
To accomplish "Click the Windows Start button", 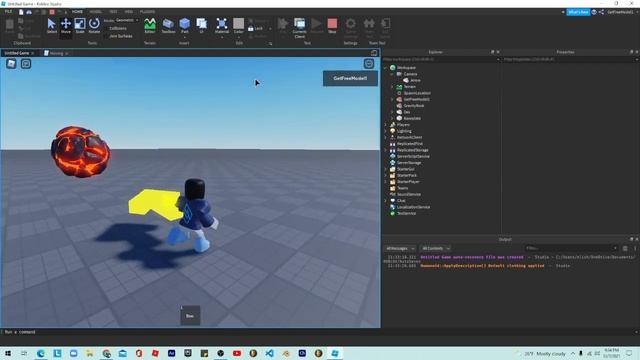I will pyautogui.click(x=8, y=353).
